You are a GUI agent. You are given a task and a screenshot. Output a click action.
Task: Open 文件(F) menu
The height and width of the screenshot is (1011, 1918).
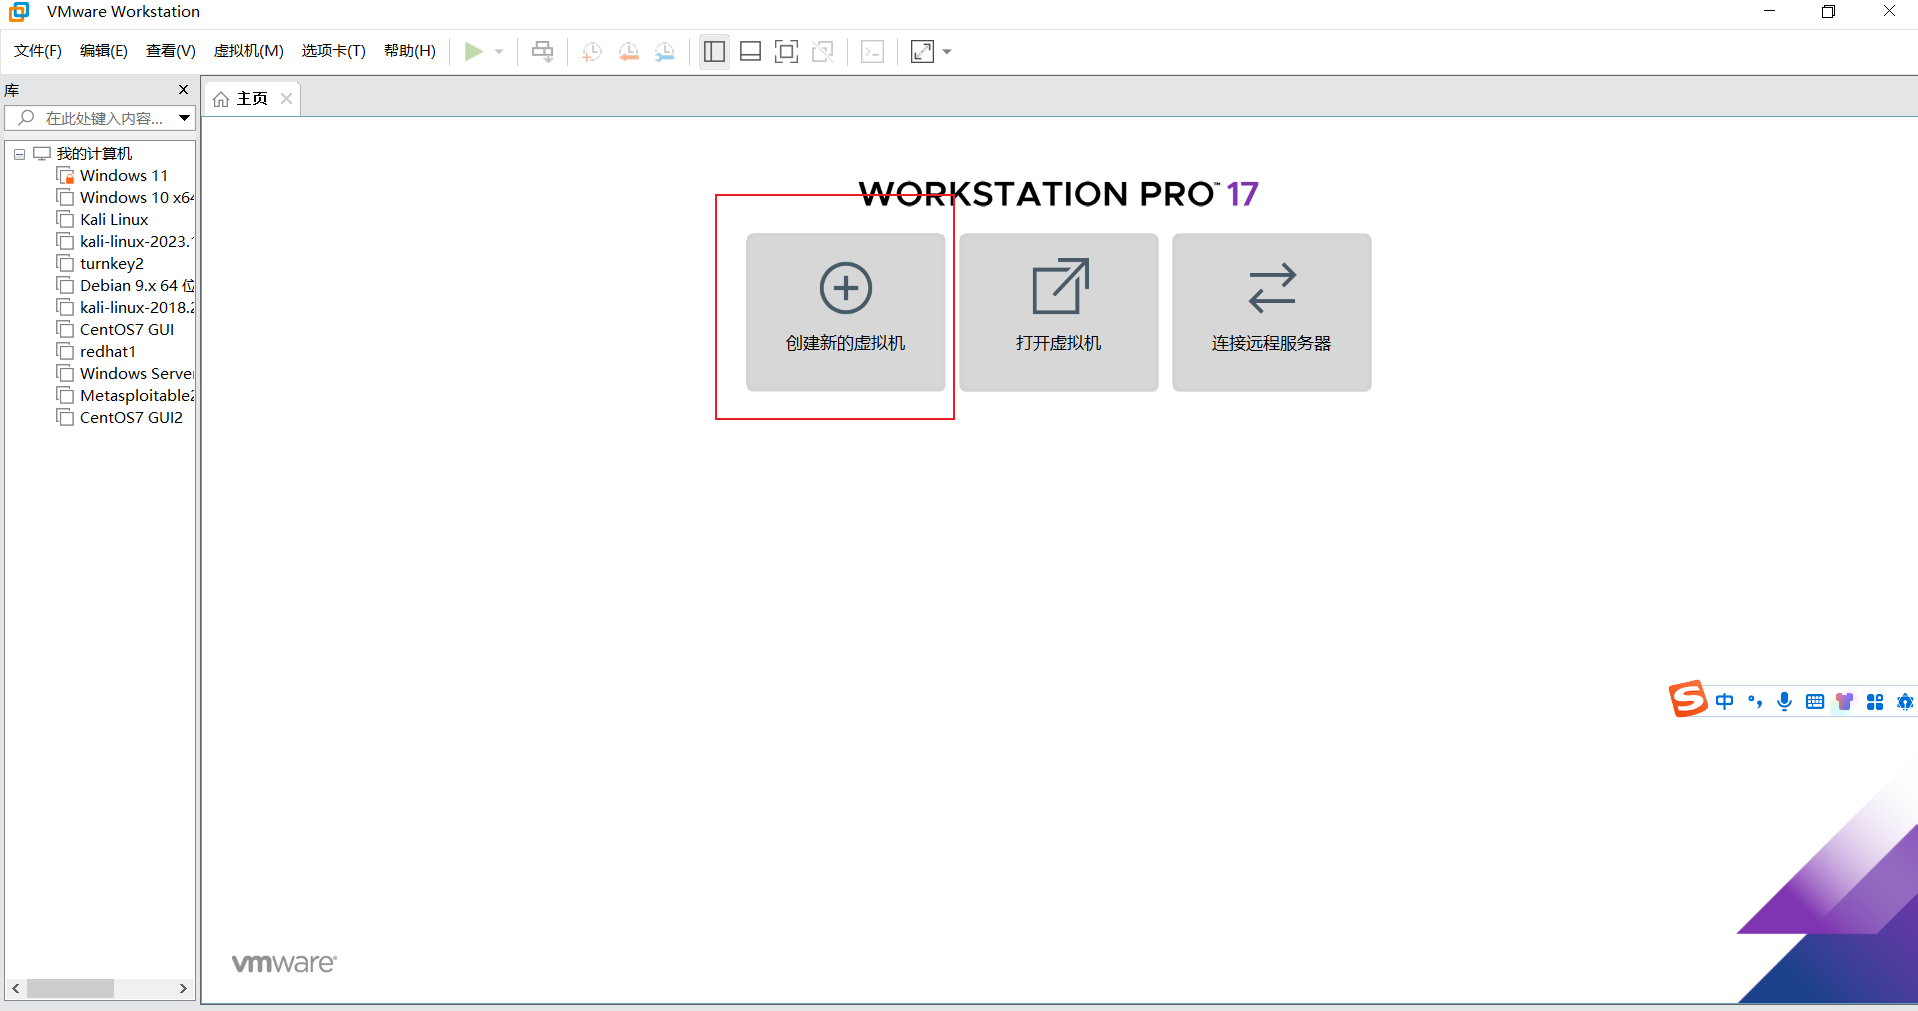[x=38, y=51]
